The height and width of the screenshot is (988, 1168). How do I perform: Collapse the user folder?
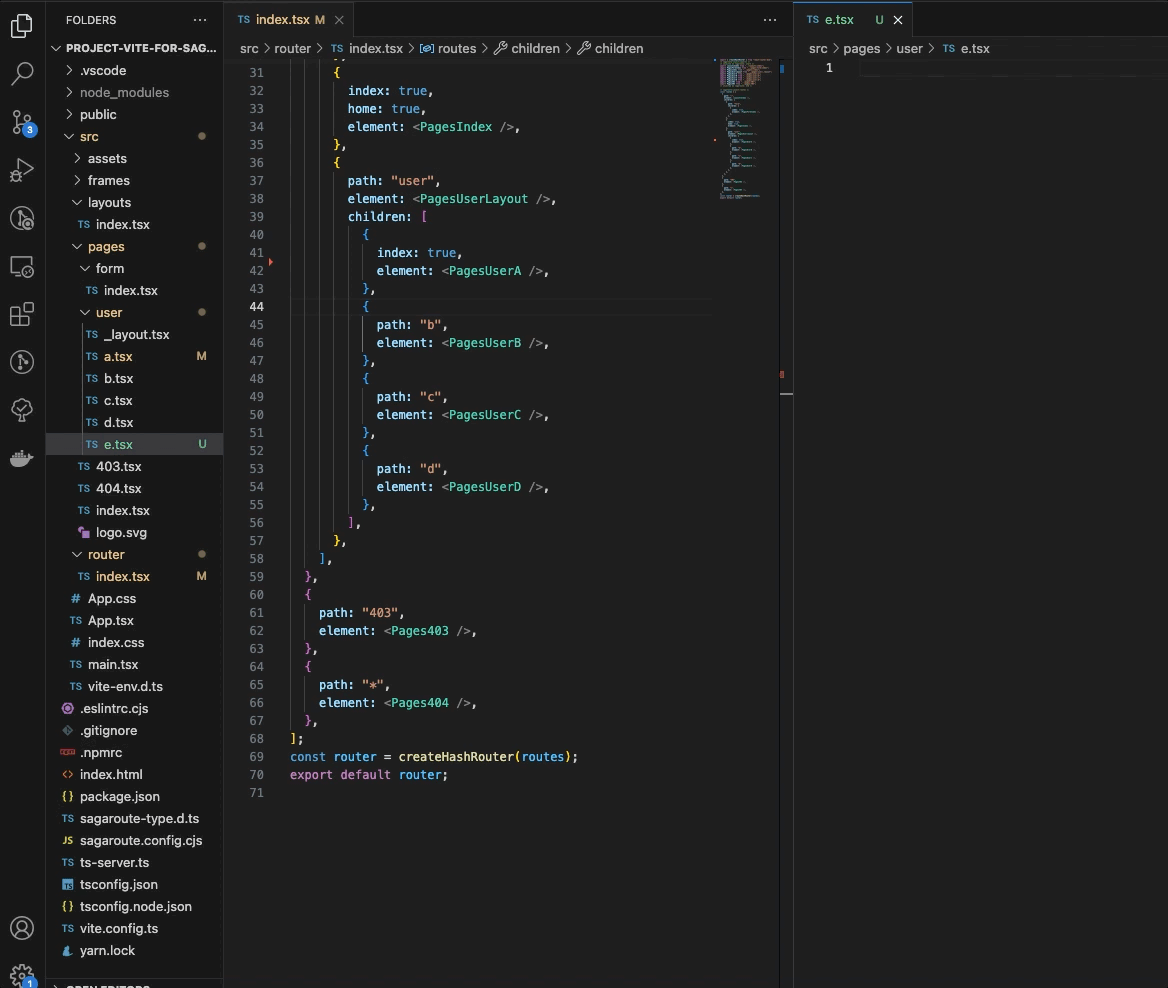(134, 312)
